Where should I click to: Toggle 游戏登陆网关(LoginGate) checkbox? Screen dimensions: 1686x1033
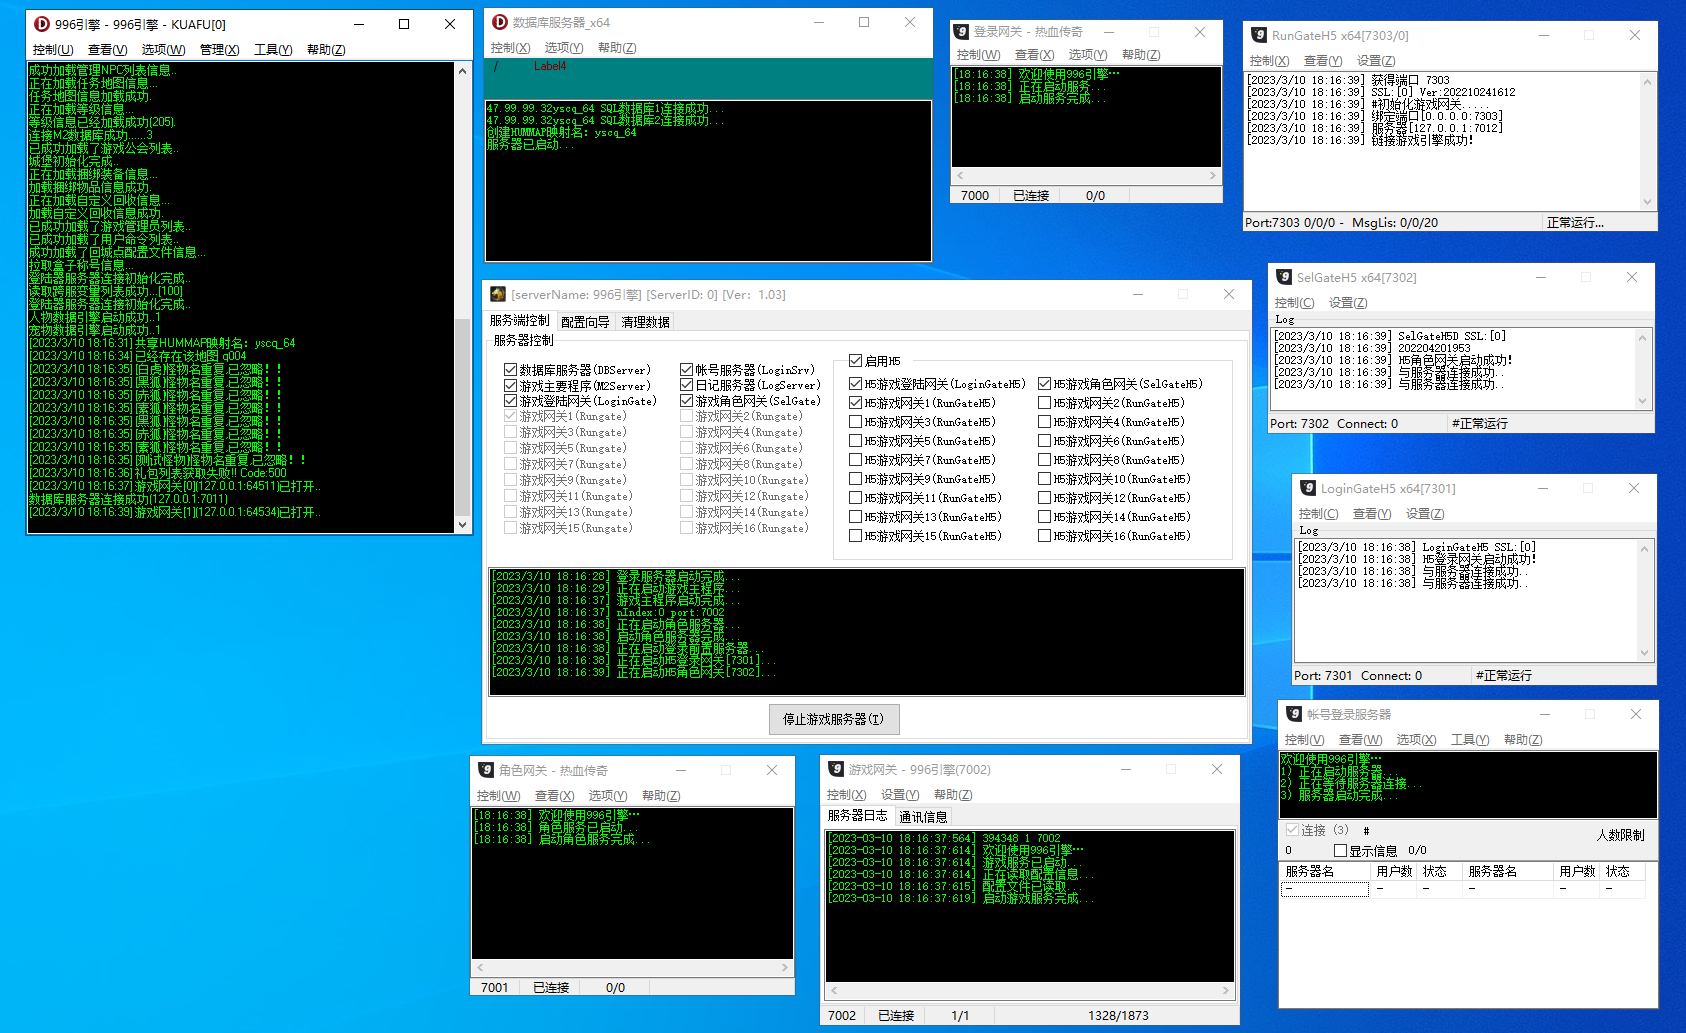[x=511, y=401]
